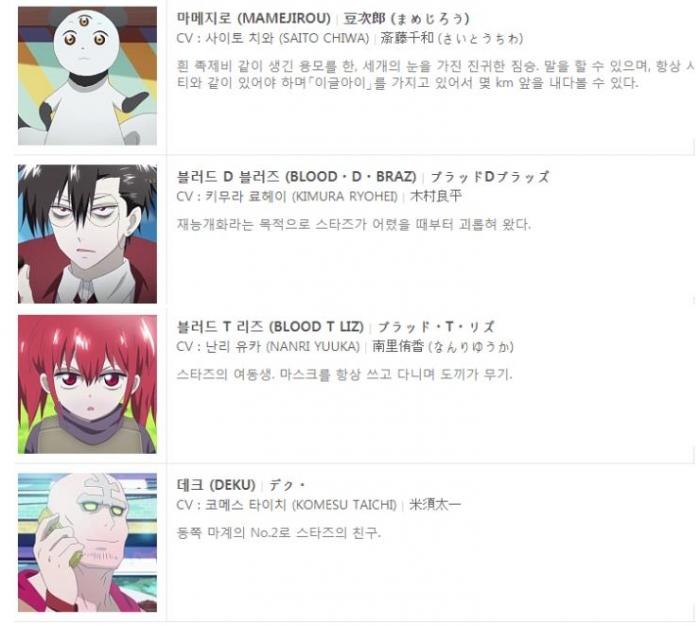700x626 pixels.
Task: Click Braz's description about tormenting Staz
Action: click(354, 224)
